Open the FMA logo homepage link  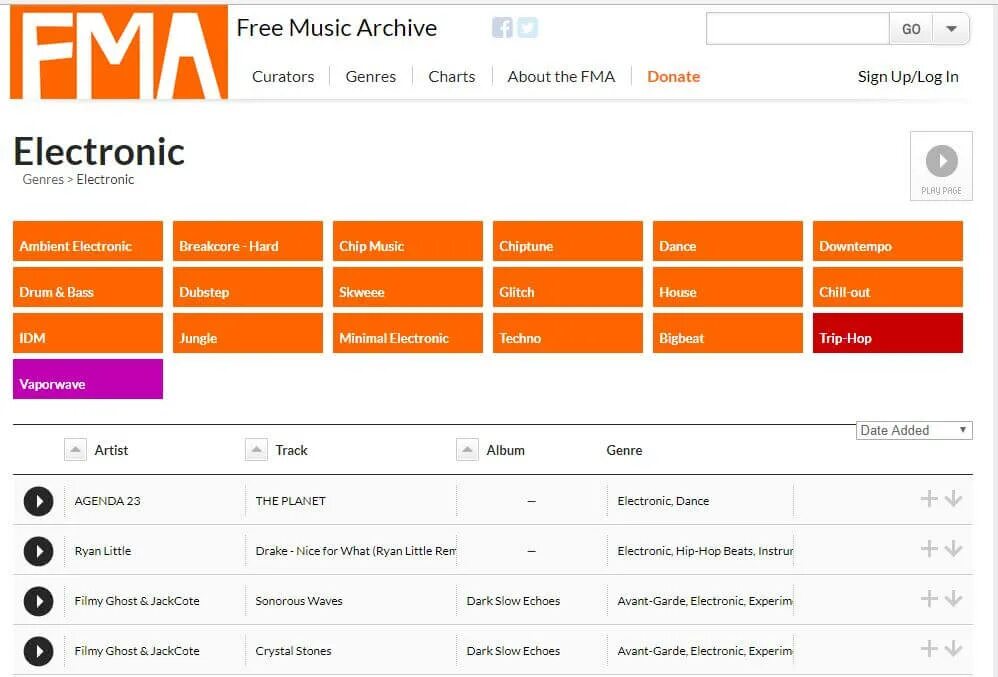(119, 52)
